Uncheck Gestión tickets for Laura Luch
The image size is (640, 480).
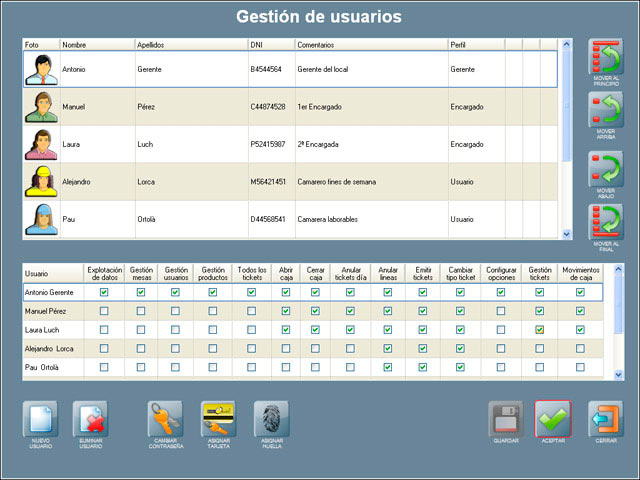540,330
